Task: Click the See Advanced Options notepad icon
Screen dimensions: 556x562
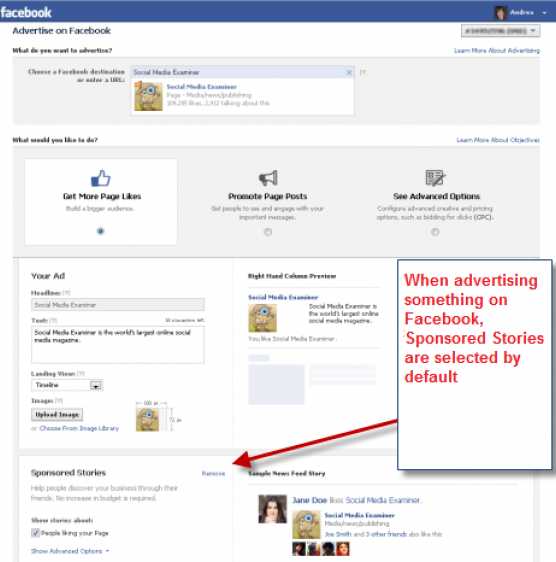Action: (435, 178)
